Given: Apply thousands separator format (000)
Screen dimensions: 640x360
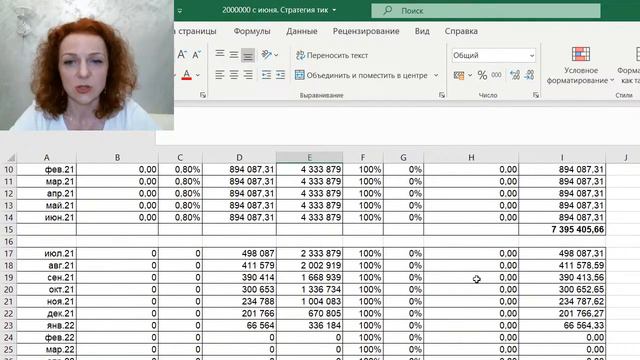Looking at the screenshot, I should pyautogui.click(x=496, y=75).
